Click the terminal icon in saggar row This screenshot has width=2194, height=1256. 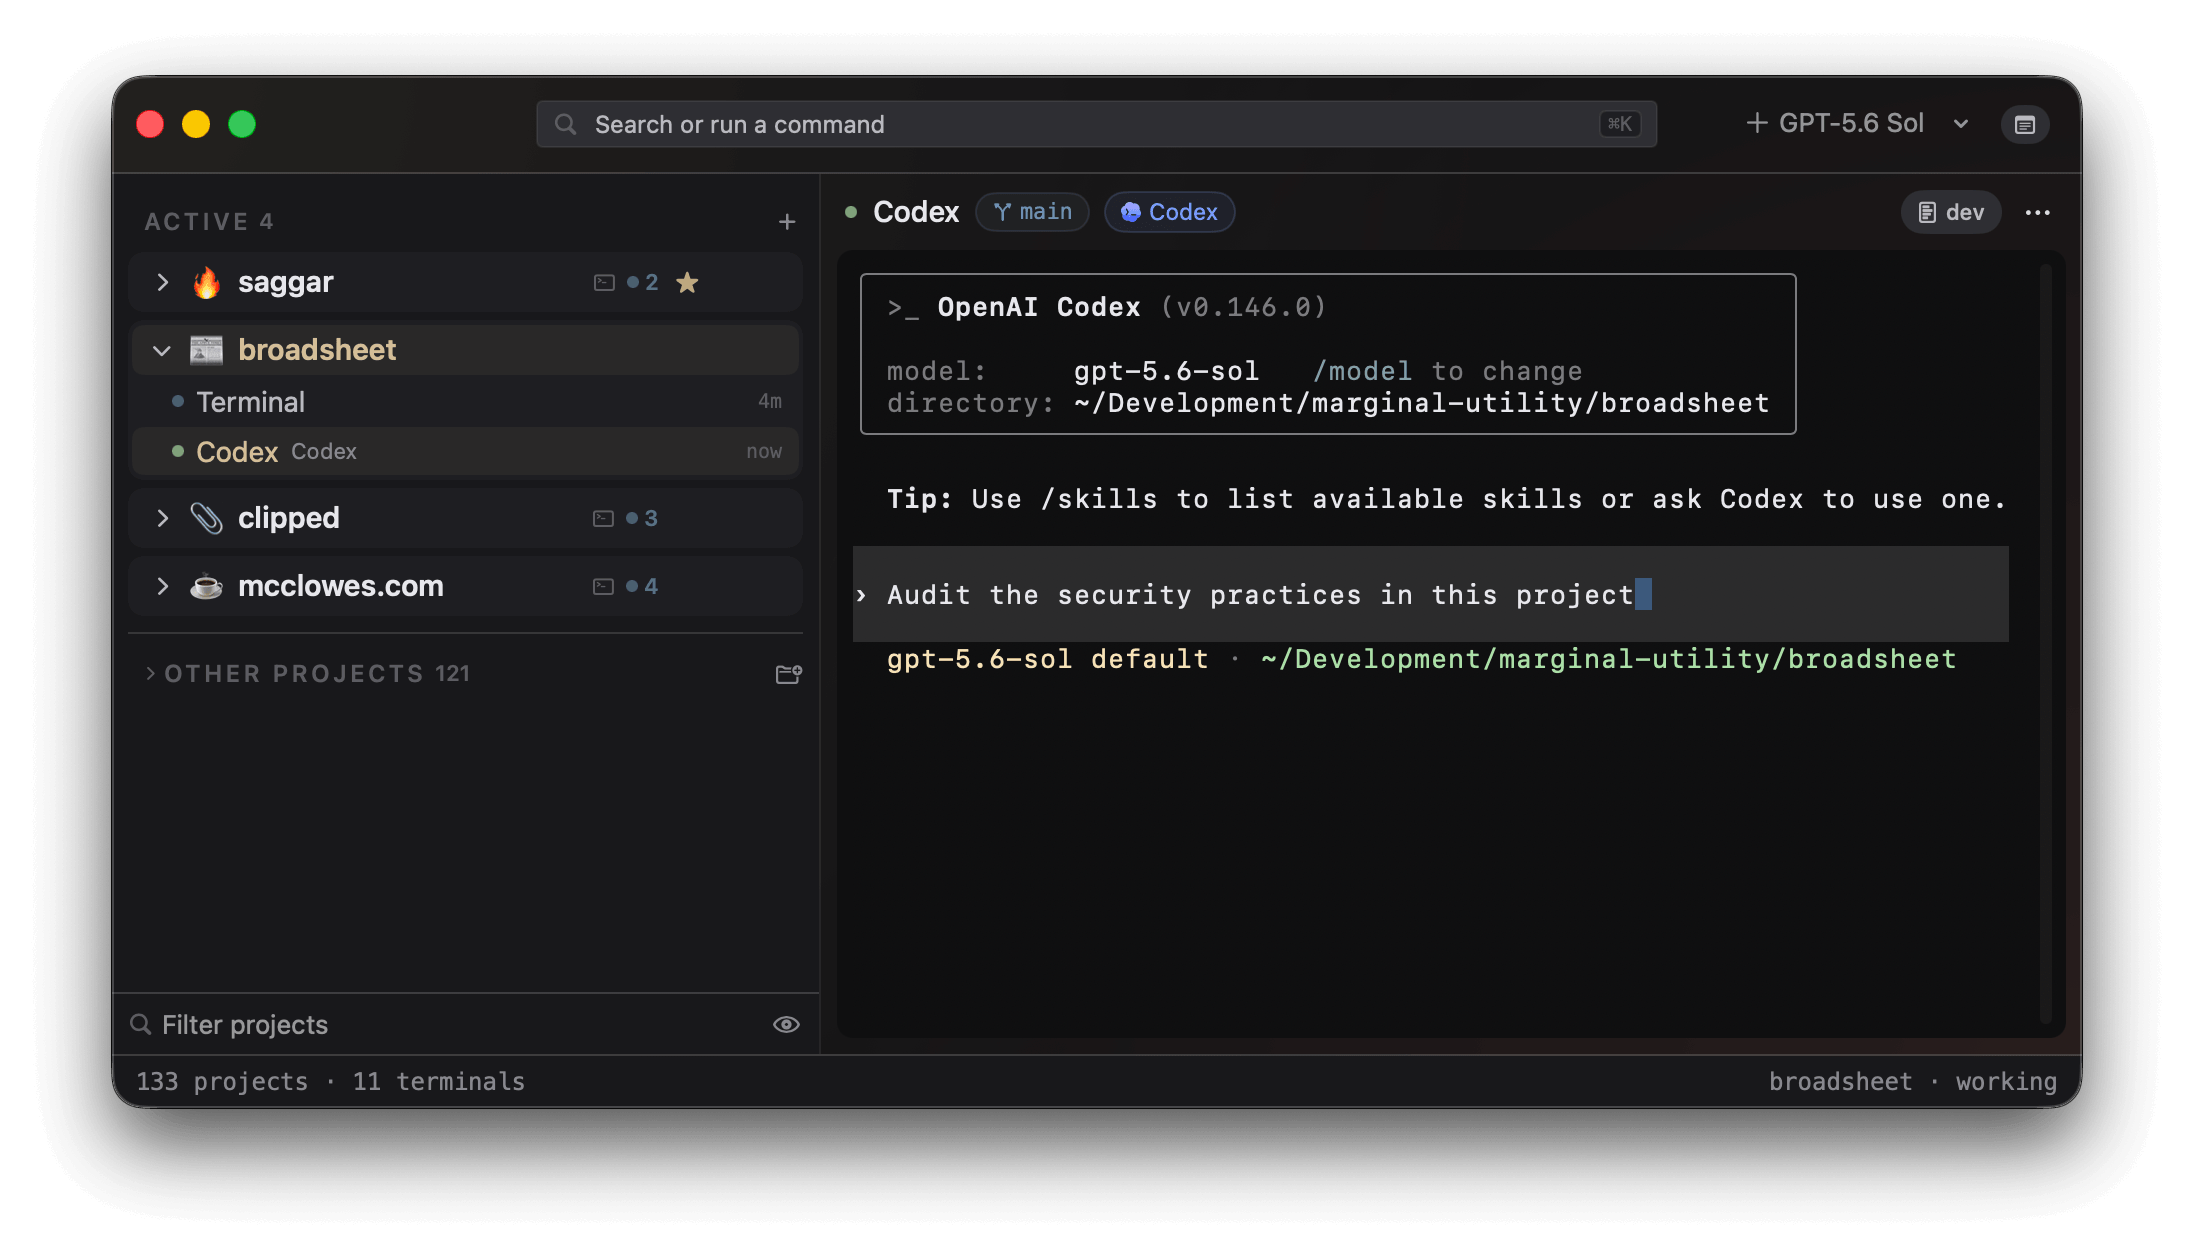pyautogui.click(x=604, y=283)
